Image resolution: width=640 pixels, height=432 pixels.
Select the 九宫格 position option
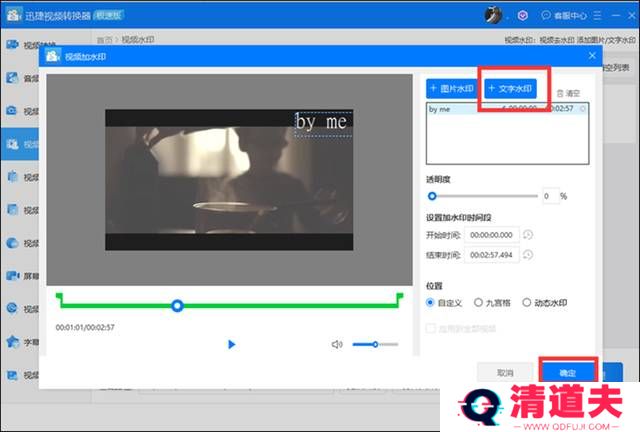(479, 301)
